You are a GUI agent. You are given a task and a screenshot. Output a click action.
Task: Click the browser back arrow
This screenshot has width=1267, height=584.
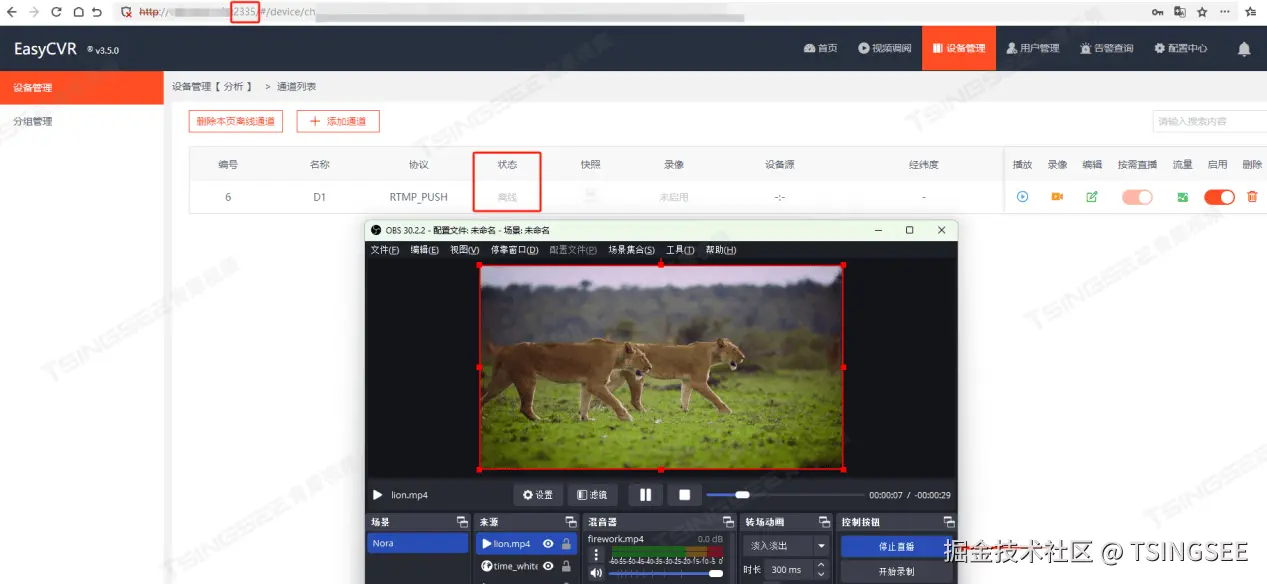tap(12, 12)
